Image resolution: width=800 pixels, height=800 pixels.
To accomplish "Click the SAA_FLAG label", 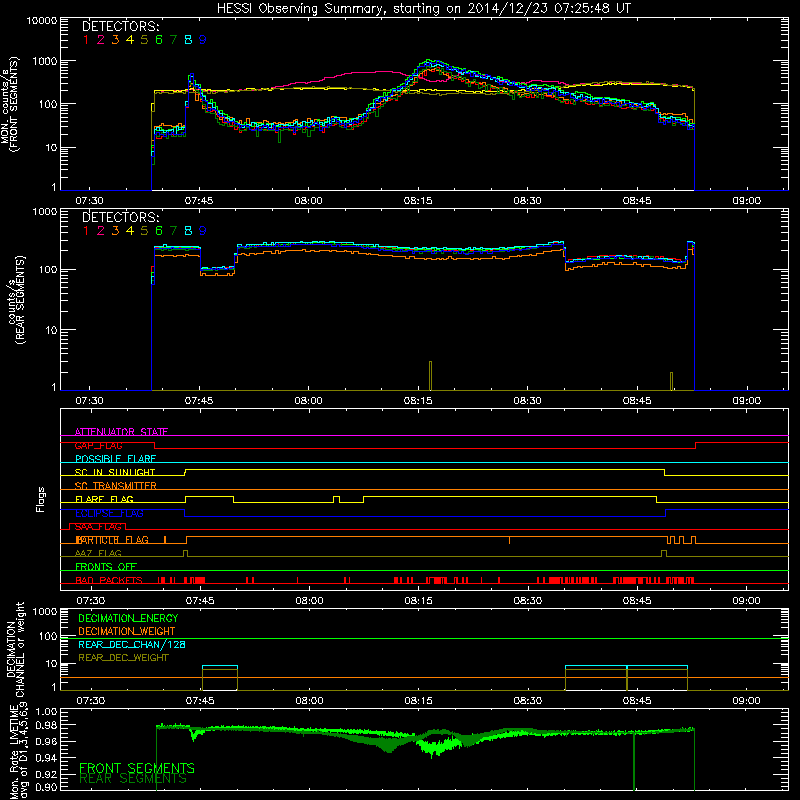I will [98, 527].
